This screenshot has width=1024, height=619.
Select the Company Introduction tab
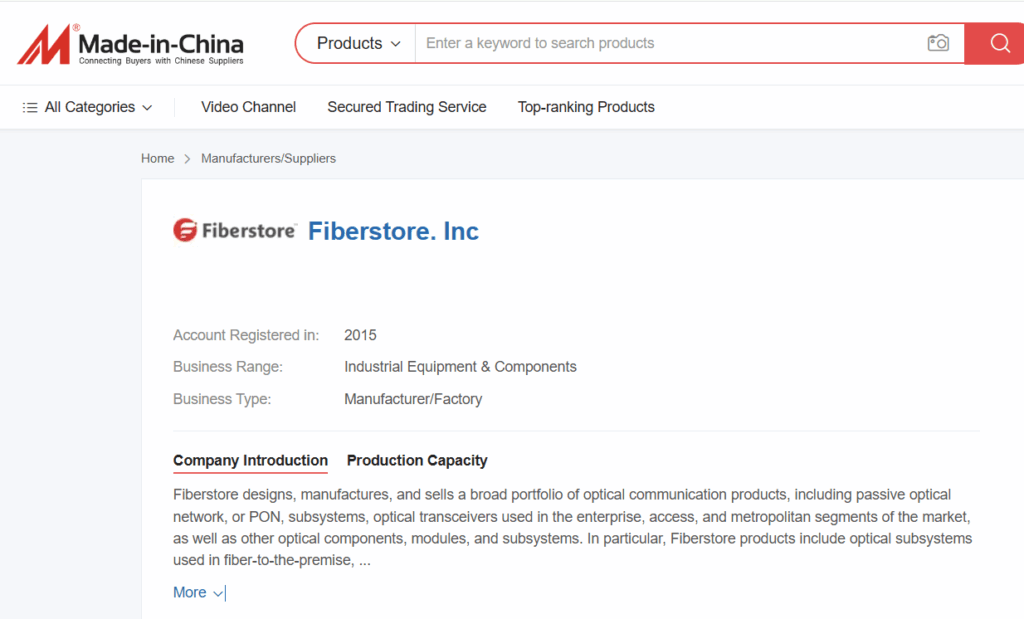coord(250,460)
